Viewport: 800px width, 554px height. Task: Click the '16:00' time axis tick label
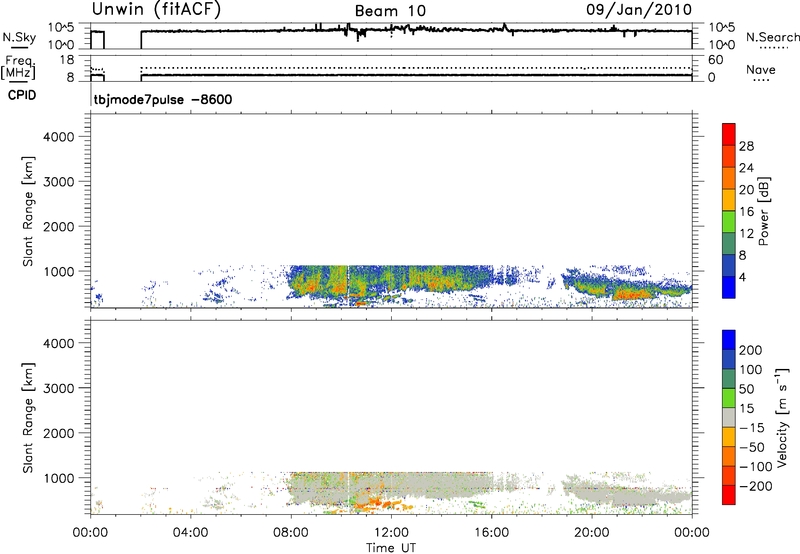(491, 533)
